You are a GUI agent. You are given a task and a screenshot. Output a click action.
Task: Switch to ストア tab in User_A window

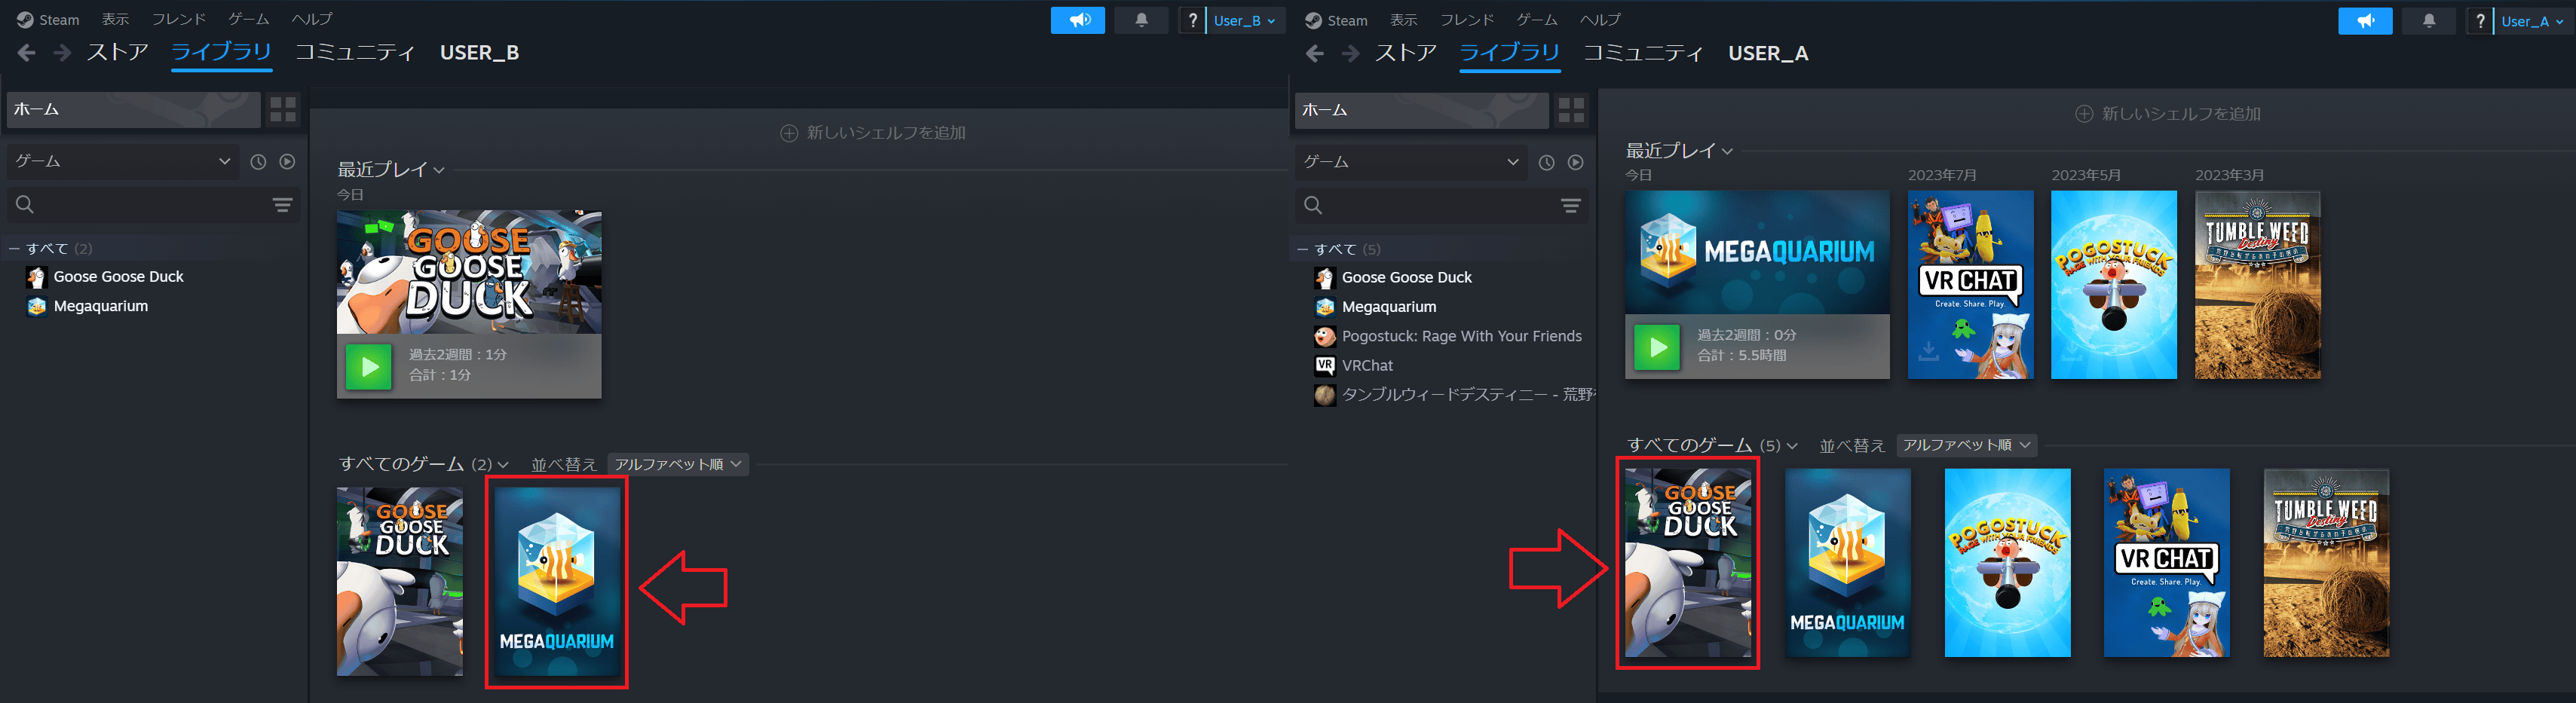1405,54
